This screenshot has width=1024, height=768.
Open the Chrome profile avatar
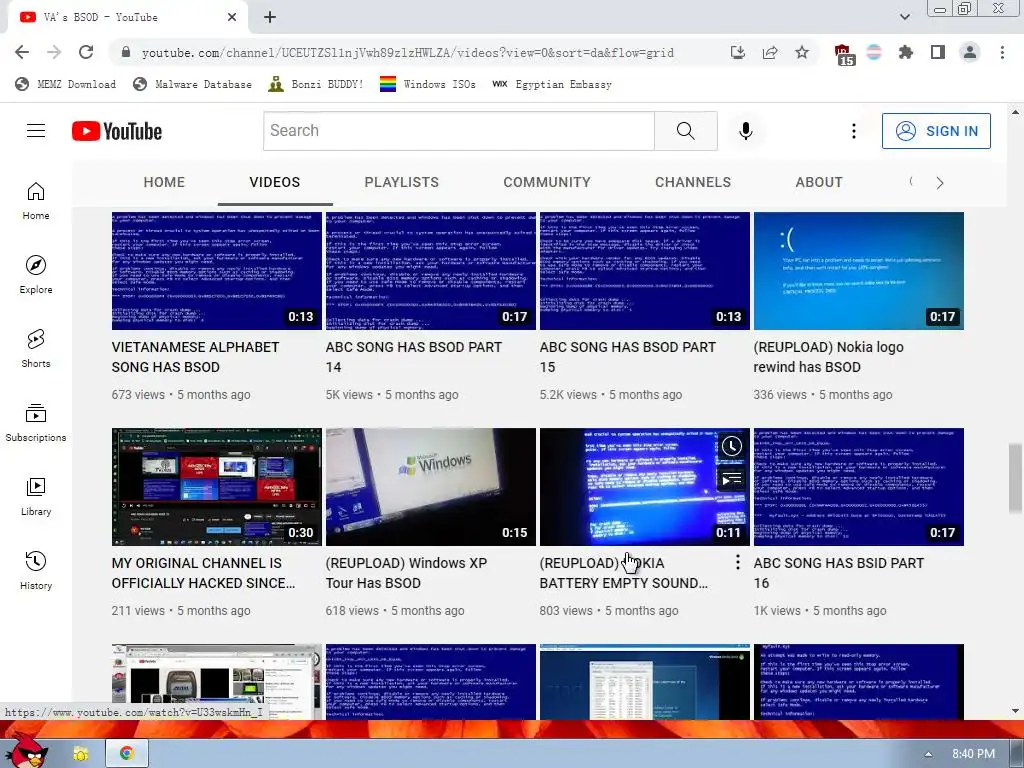tap(970, 52)
